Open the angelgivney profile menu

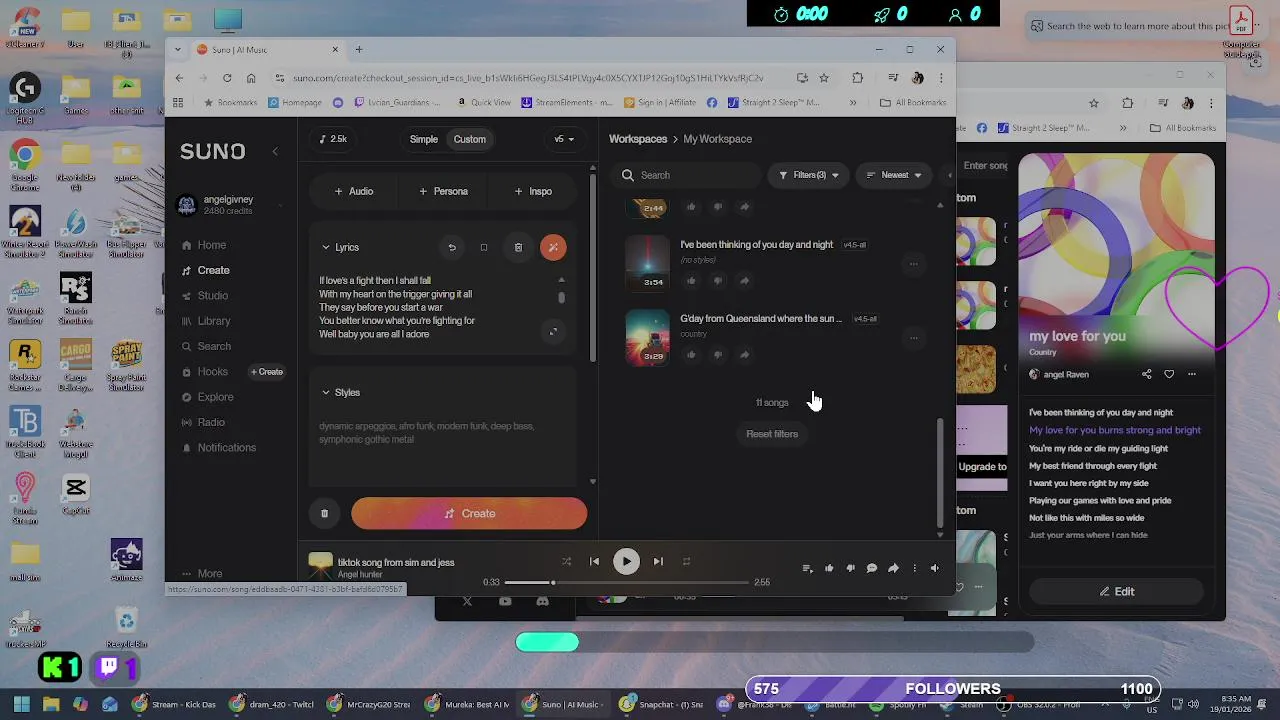(229, 205)
